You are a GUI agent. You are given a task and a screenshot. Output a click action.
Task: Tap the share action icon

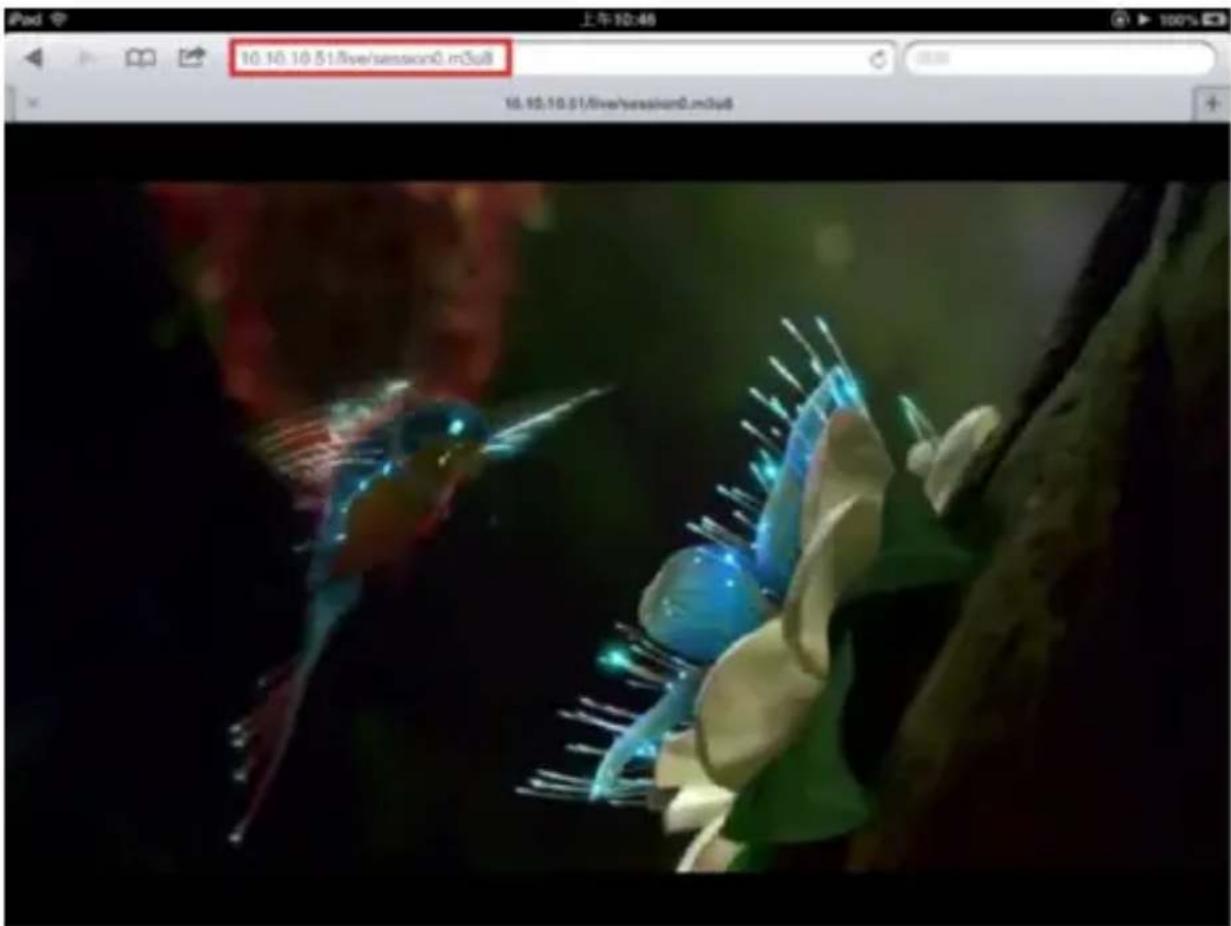pos(192,59)
